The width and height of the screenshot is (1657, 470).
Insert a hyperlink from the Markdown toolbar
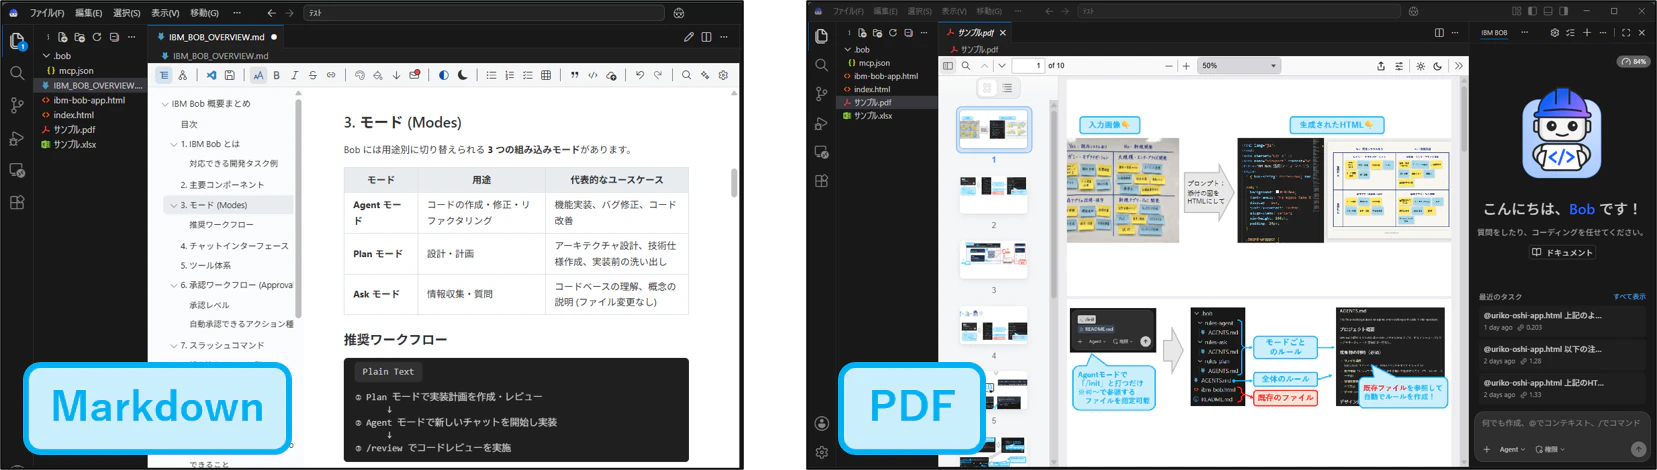point(331,75)
